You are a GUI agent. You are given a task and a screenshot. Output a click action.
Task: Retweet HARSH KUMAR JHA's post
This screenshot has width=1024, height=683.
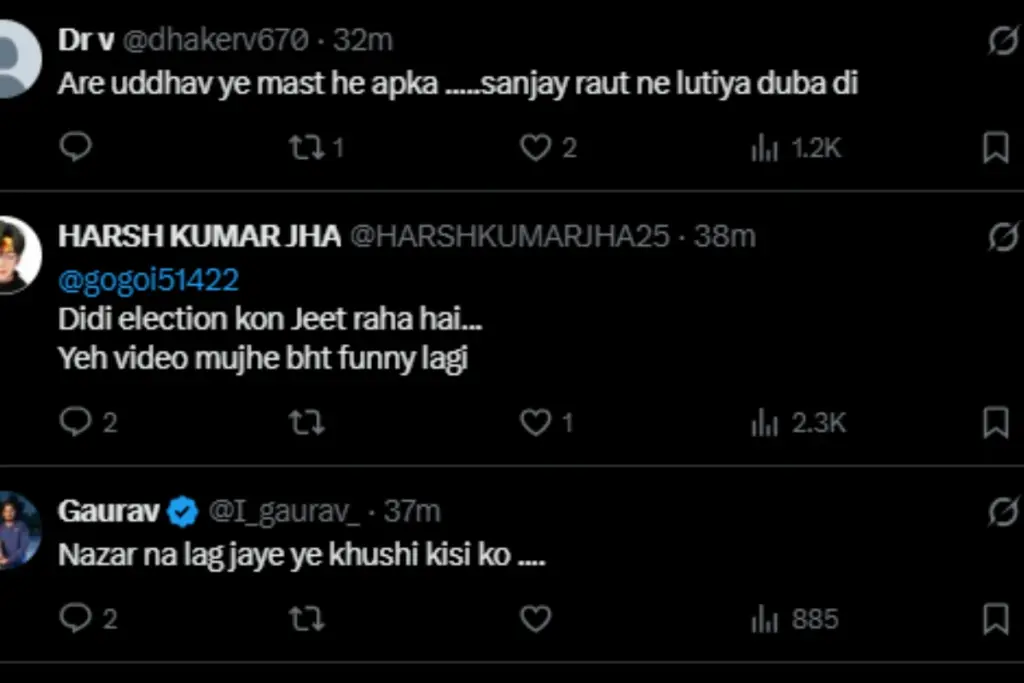coord(306,422)
